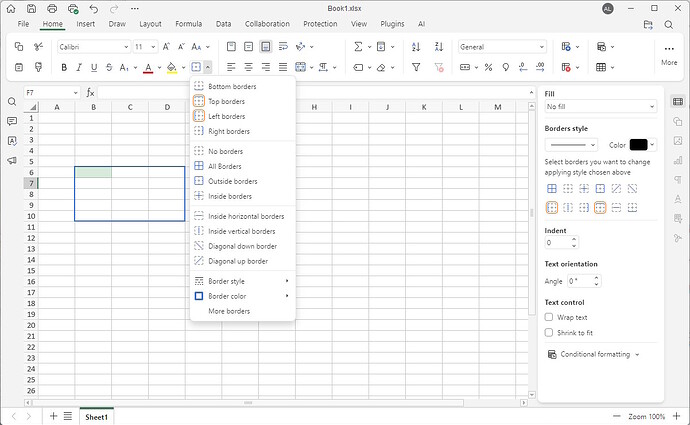This screenshot has height=425, width=690.
Task: Click the insert function fx icon
Action: point(90,92)
